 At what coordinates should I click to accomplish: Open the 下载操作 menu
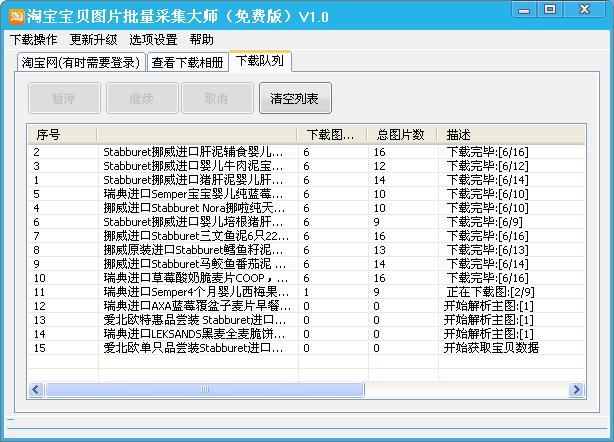point(34,40)
